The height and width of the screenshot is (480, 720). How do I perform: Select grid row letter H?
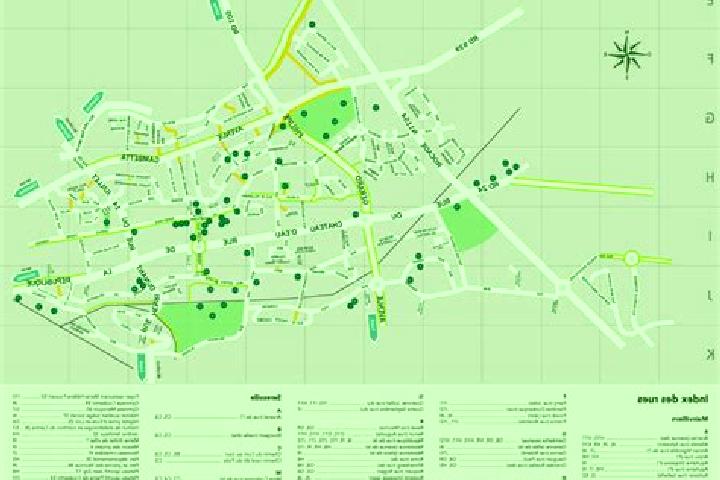click(x=710, y=177)
